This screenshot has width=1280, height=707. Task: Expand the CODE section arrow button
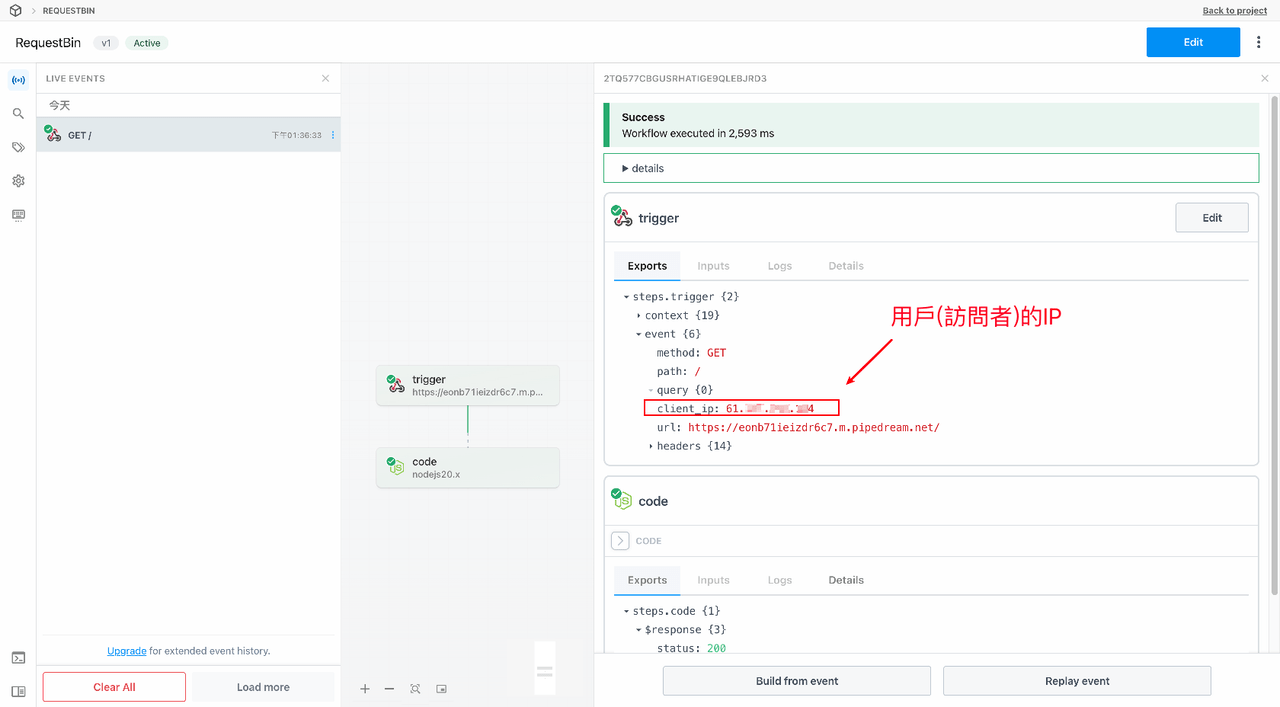tap(620, 541)
